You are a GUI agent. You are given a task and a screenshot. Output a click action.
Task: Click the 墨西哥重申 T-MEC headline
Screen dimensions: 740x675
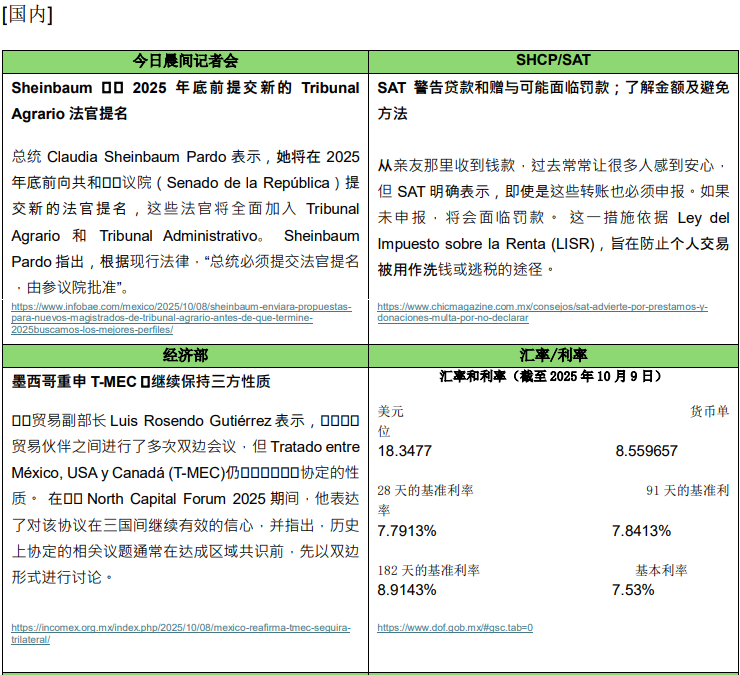coord(141,382)
